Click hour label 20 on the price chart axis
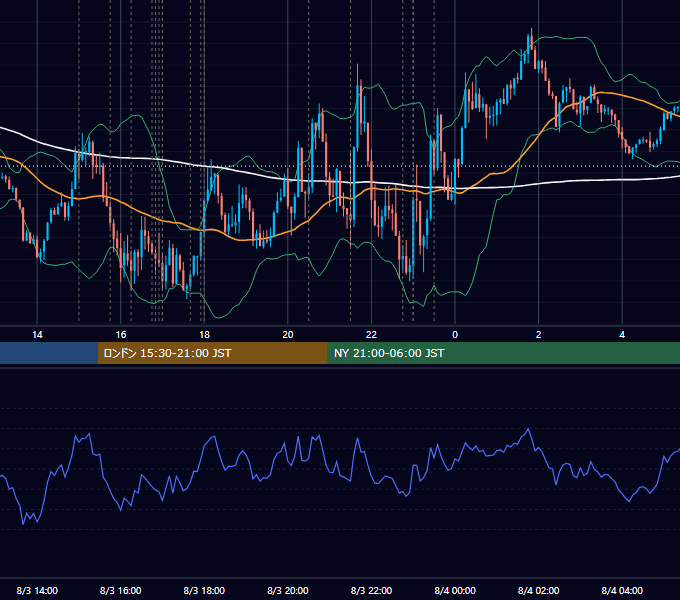The height and width of the screenshot is (600, 680). 288,335
